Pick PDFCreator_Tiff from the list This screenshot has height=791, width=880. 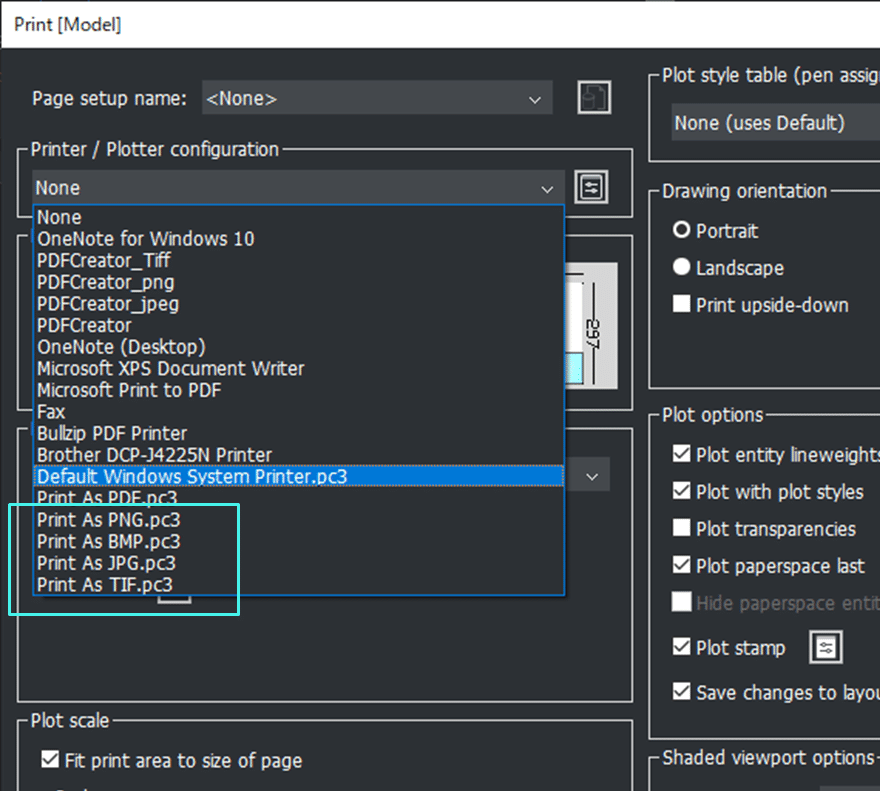tap(299, 260)
